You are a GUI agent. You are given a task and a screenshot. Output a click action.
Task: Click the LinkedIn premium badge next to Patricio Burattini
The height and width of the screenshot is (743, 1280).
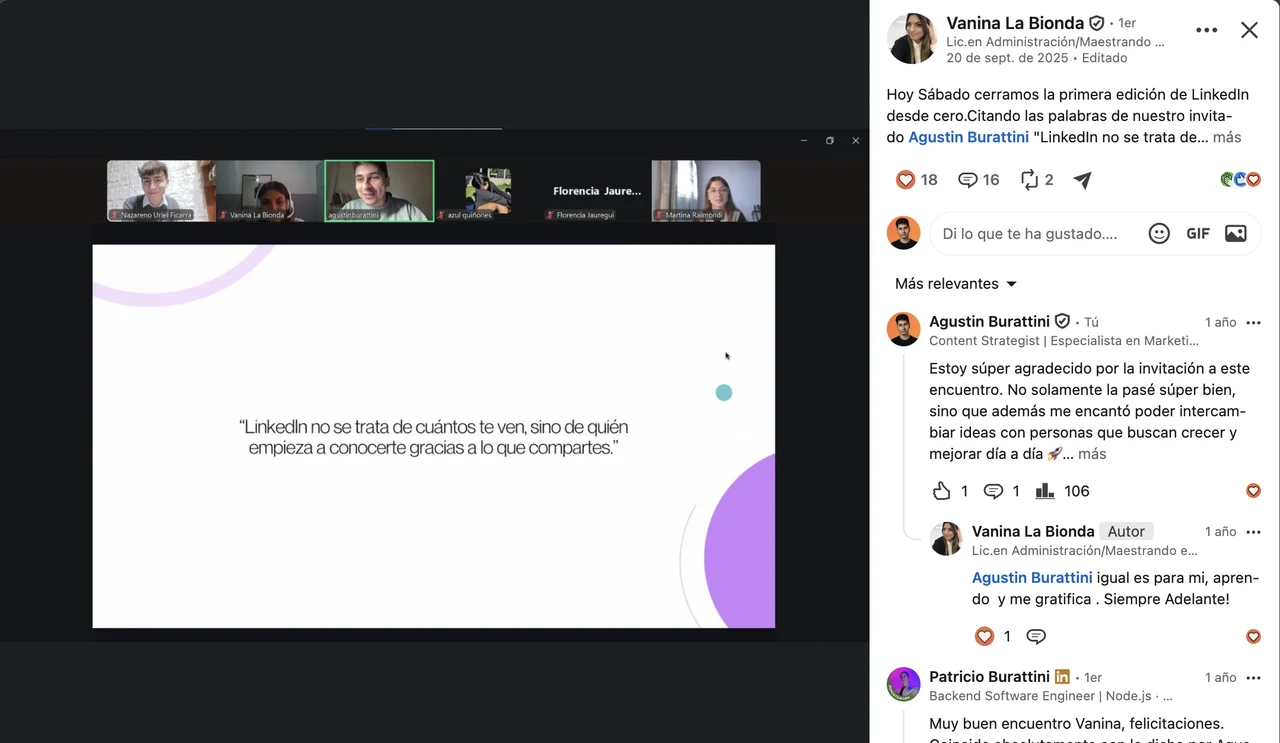tap(1062, 677)
